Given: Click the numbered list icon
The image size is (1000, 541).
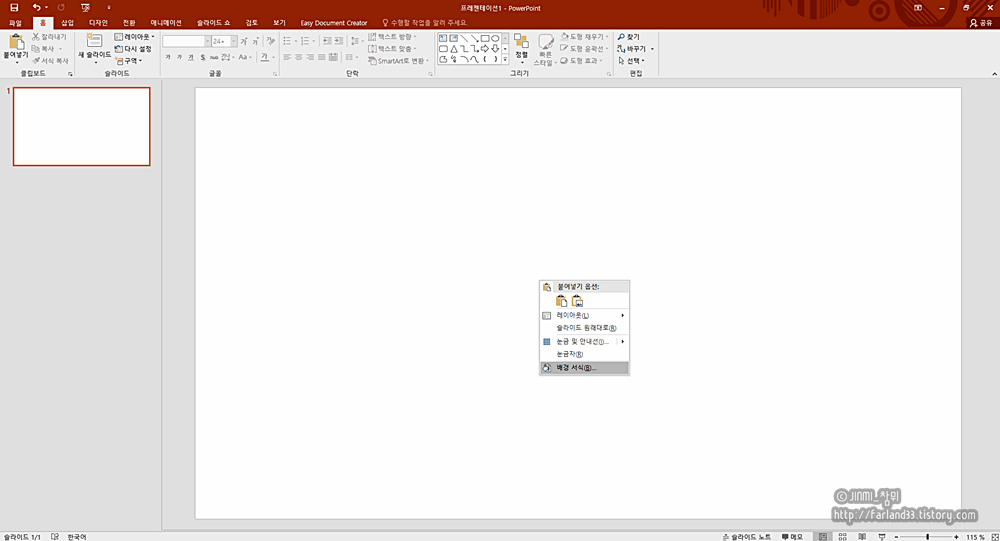Looking at the screenshot, I should click(306, 41).
